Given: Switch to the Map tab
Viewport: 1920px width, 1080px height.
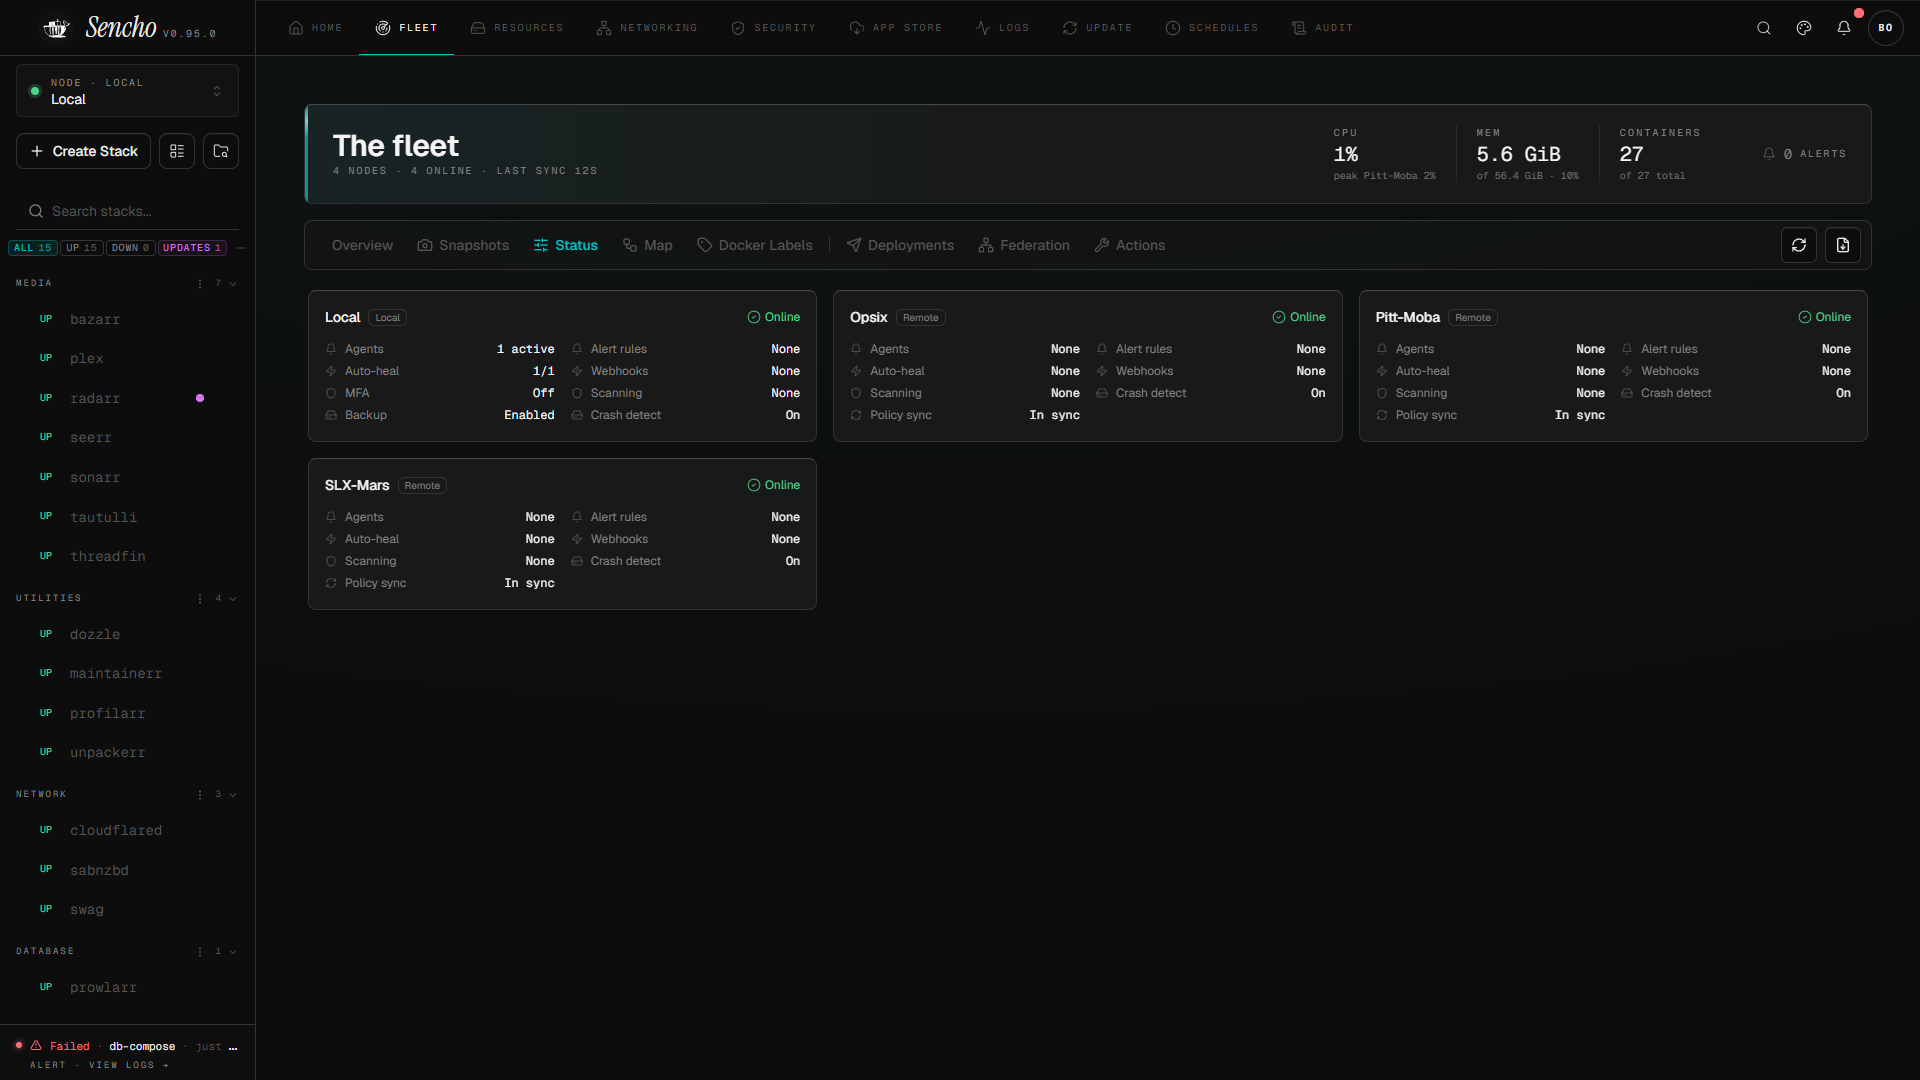Looking at the screenshot, I should 647,245.
